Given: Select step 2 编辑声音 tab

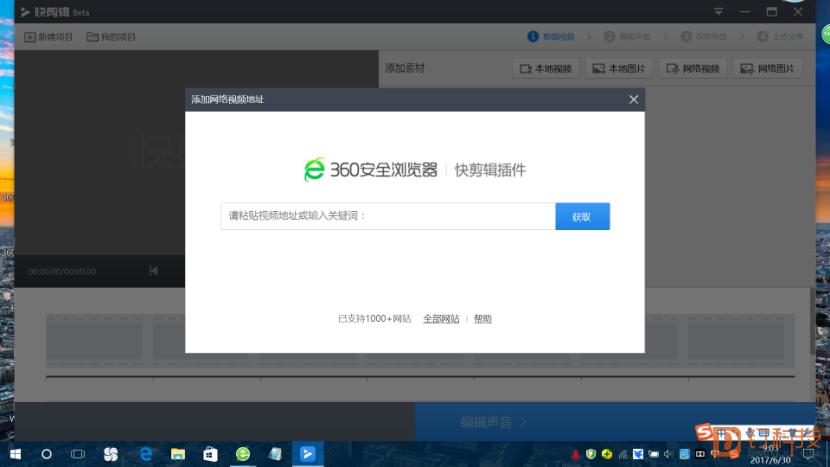Looking at the screenshot, I should point(627,36).
